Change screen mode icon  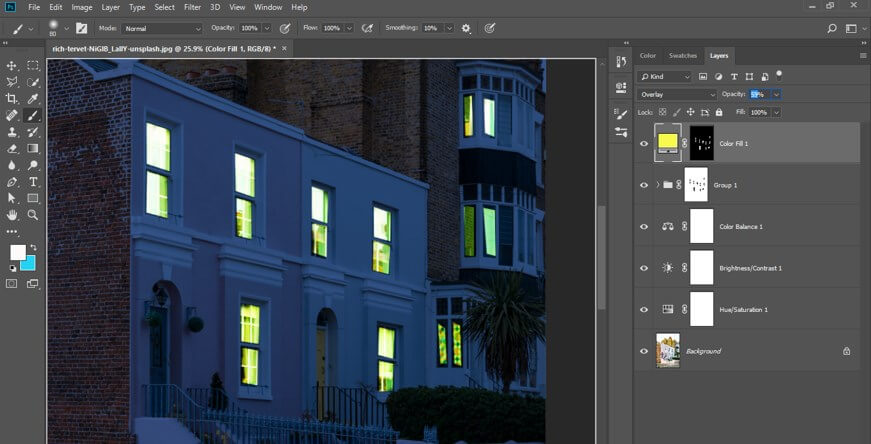(33, 283)
